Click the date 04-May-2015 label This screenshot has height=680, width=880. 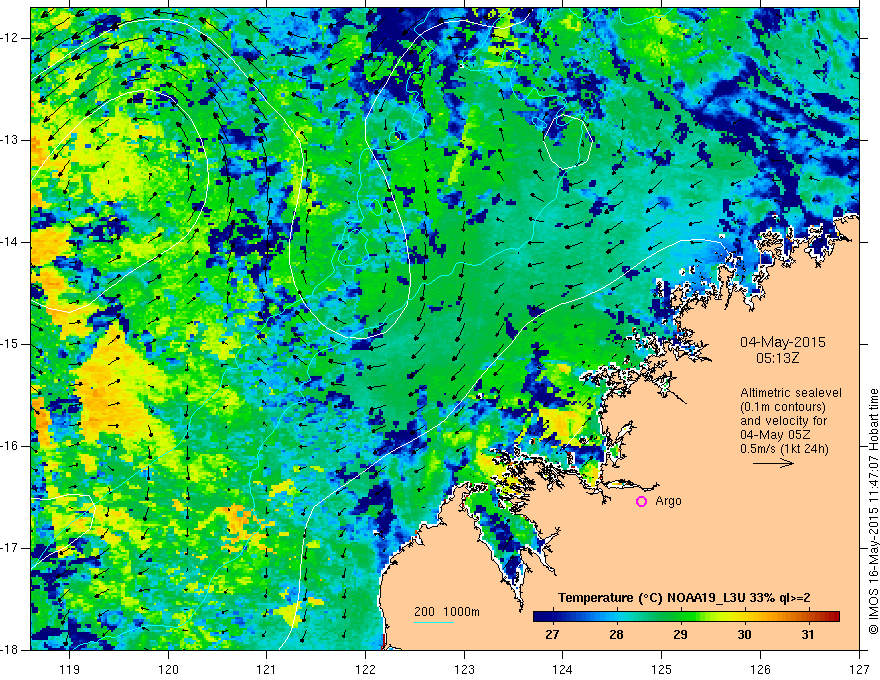(x=783, y=342)
